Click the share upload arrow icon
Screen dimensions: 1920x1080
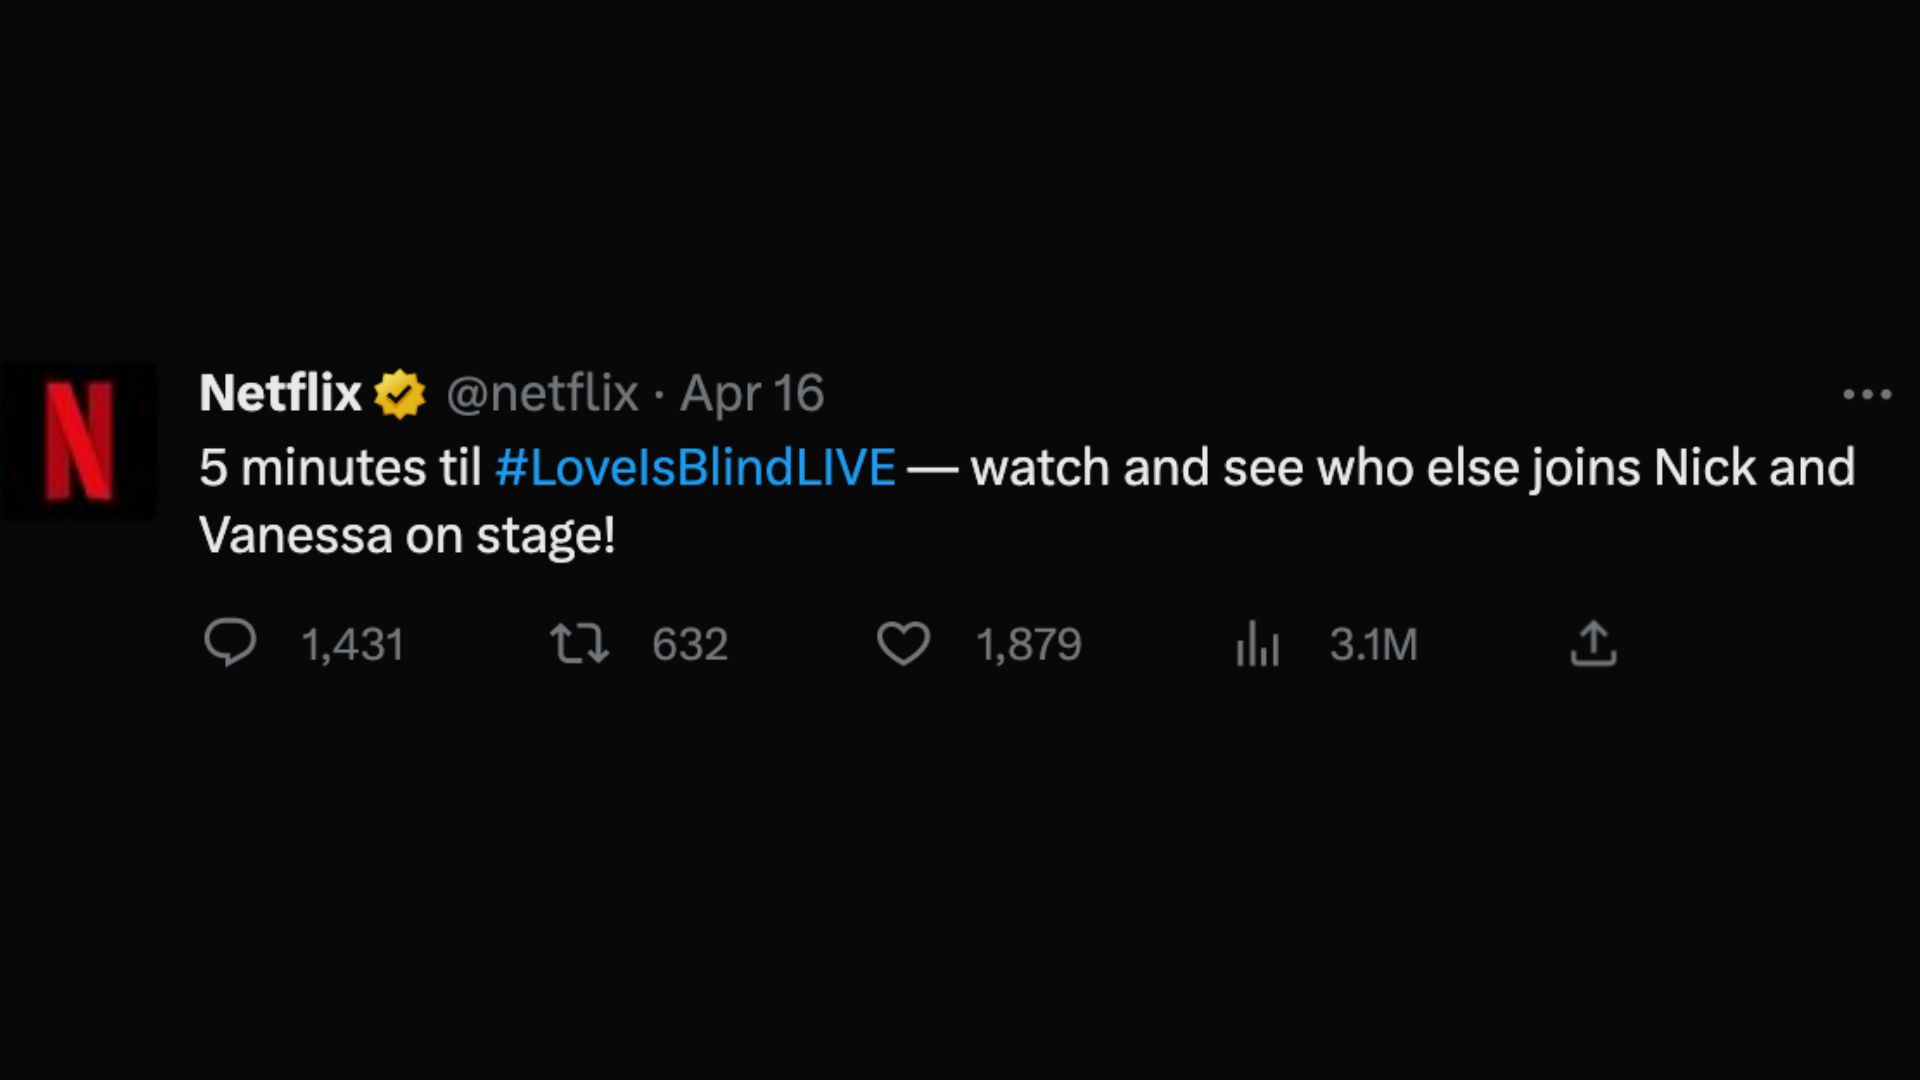[x=1593, y=643]
